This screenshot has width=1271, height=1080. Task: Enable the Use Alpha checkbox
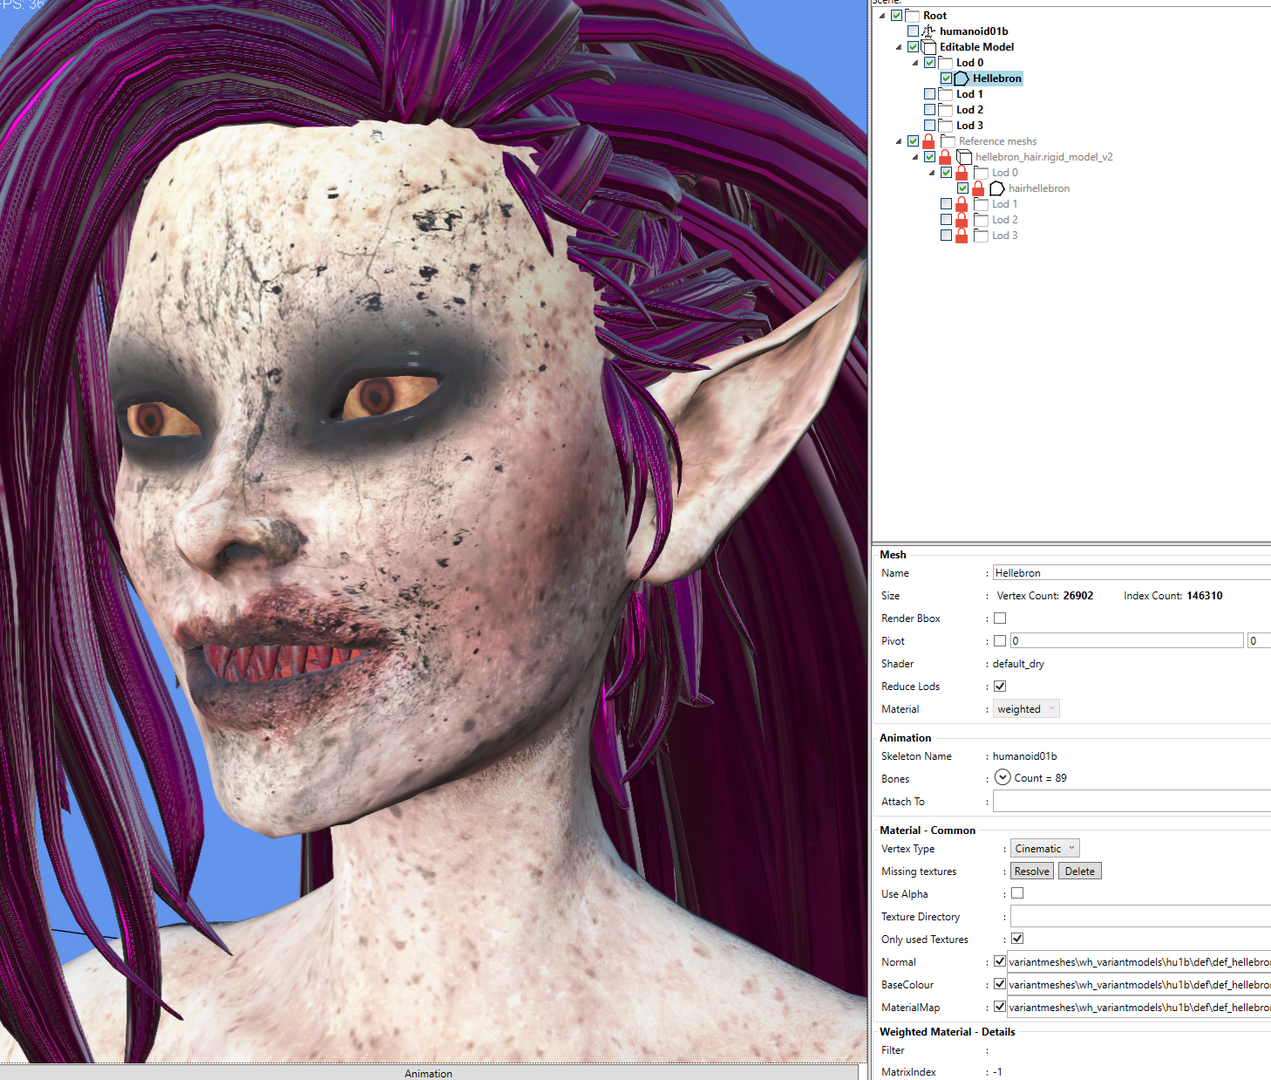(1017, 893)
